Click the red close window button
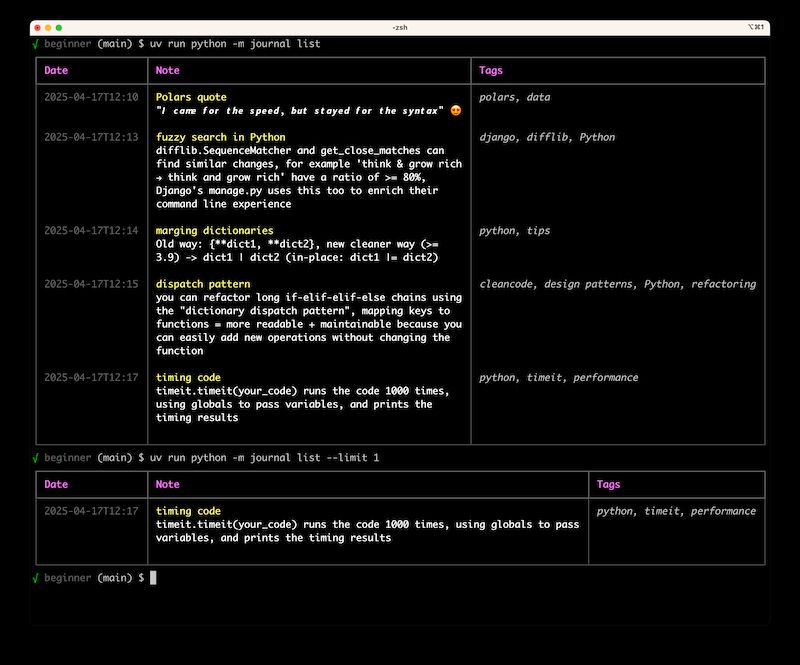Viewport: 800px width, 665px height. coord(37,28)
